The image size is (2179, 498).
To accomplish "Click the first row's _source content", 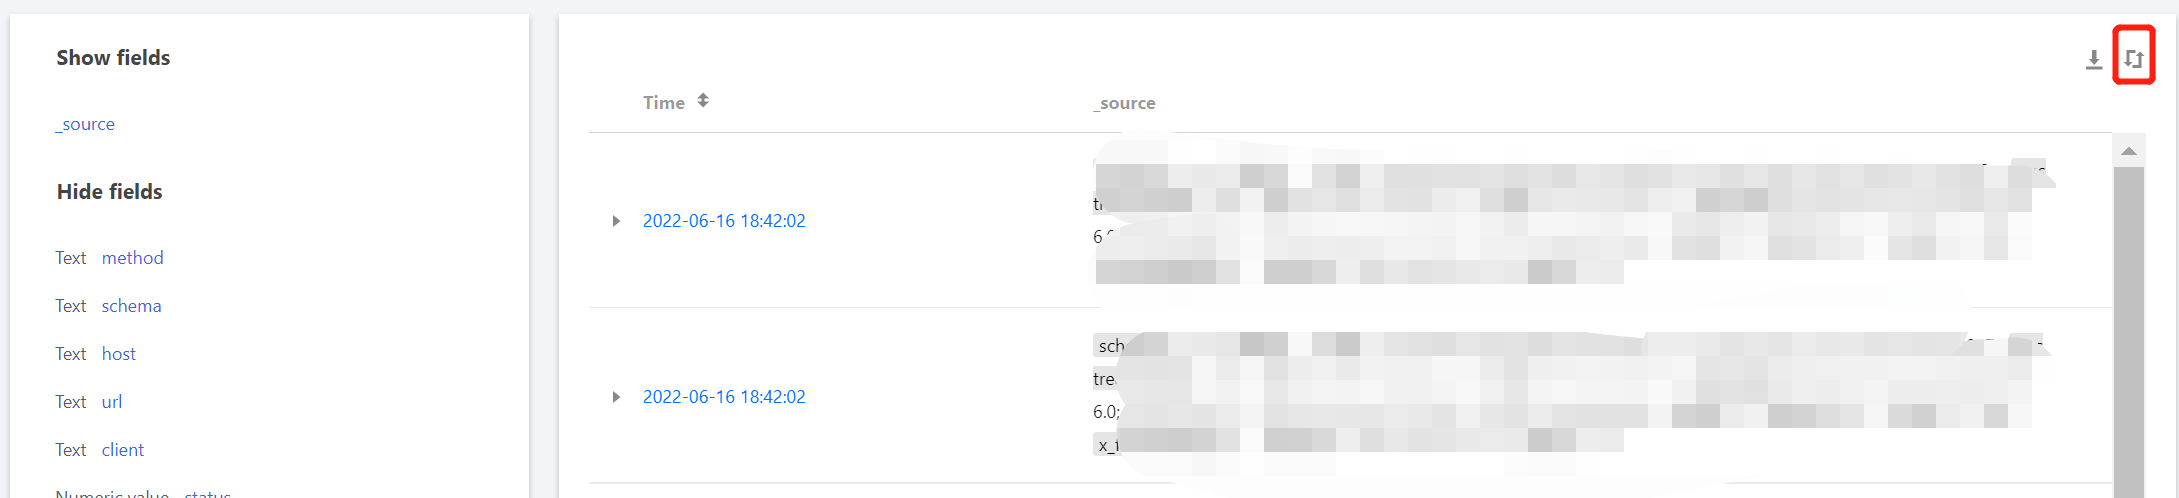I will tap(1570, 221).
